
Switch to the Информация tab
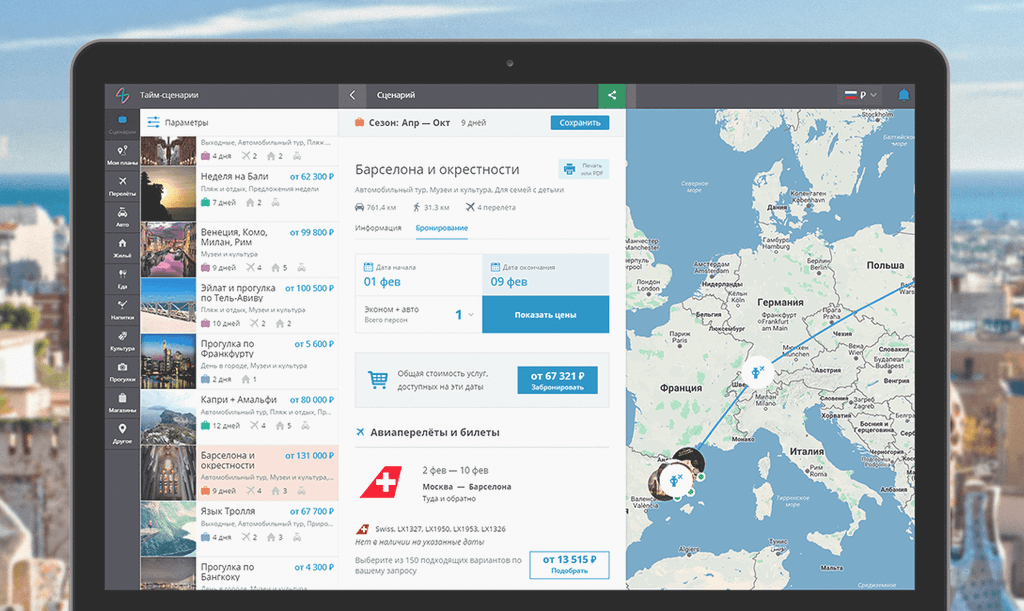coord(378,228)
